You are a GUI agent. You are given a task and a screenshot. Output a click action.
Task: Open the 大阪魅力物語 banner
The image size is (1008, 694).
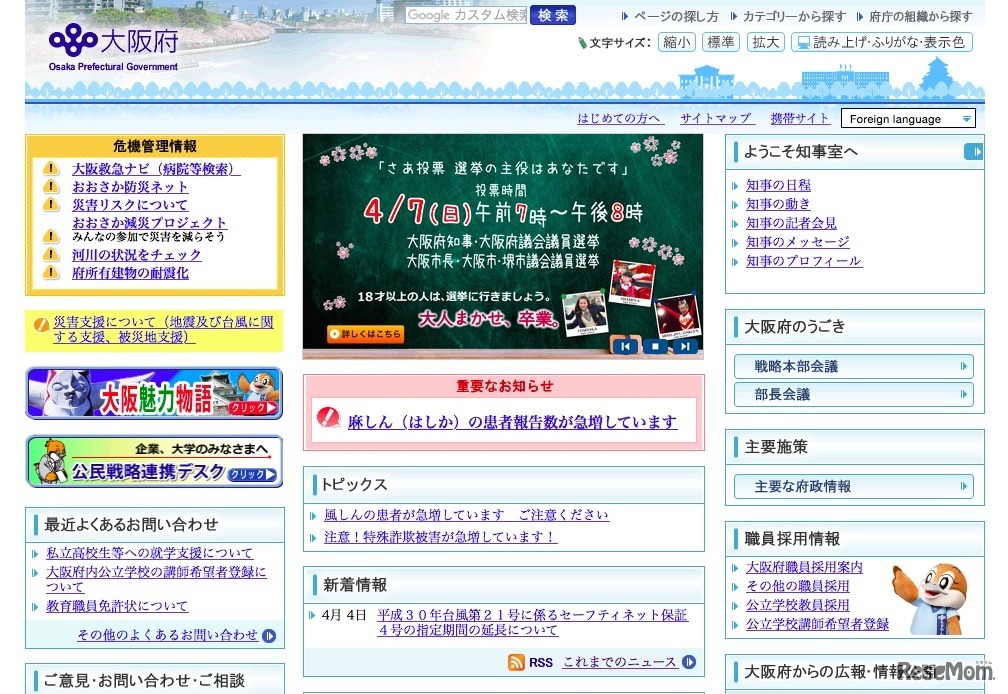coord(153,396)
